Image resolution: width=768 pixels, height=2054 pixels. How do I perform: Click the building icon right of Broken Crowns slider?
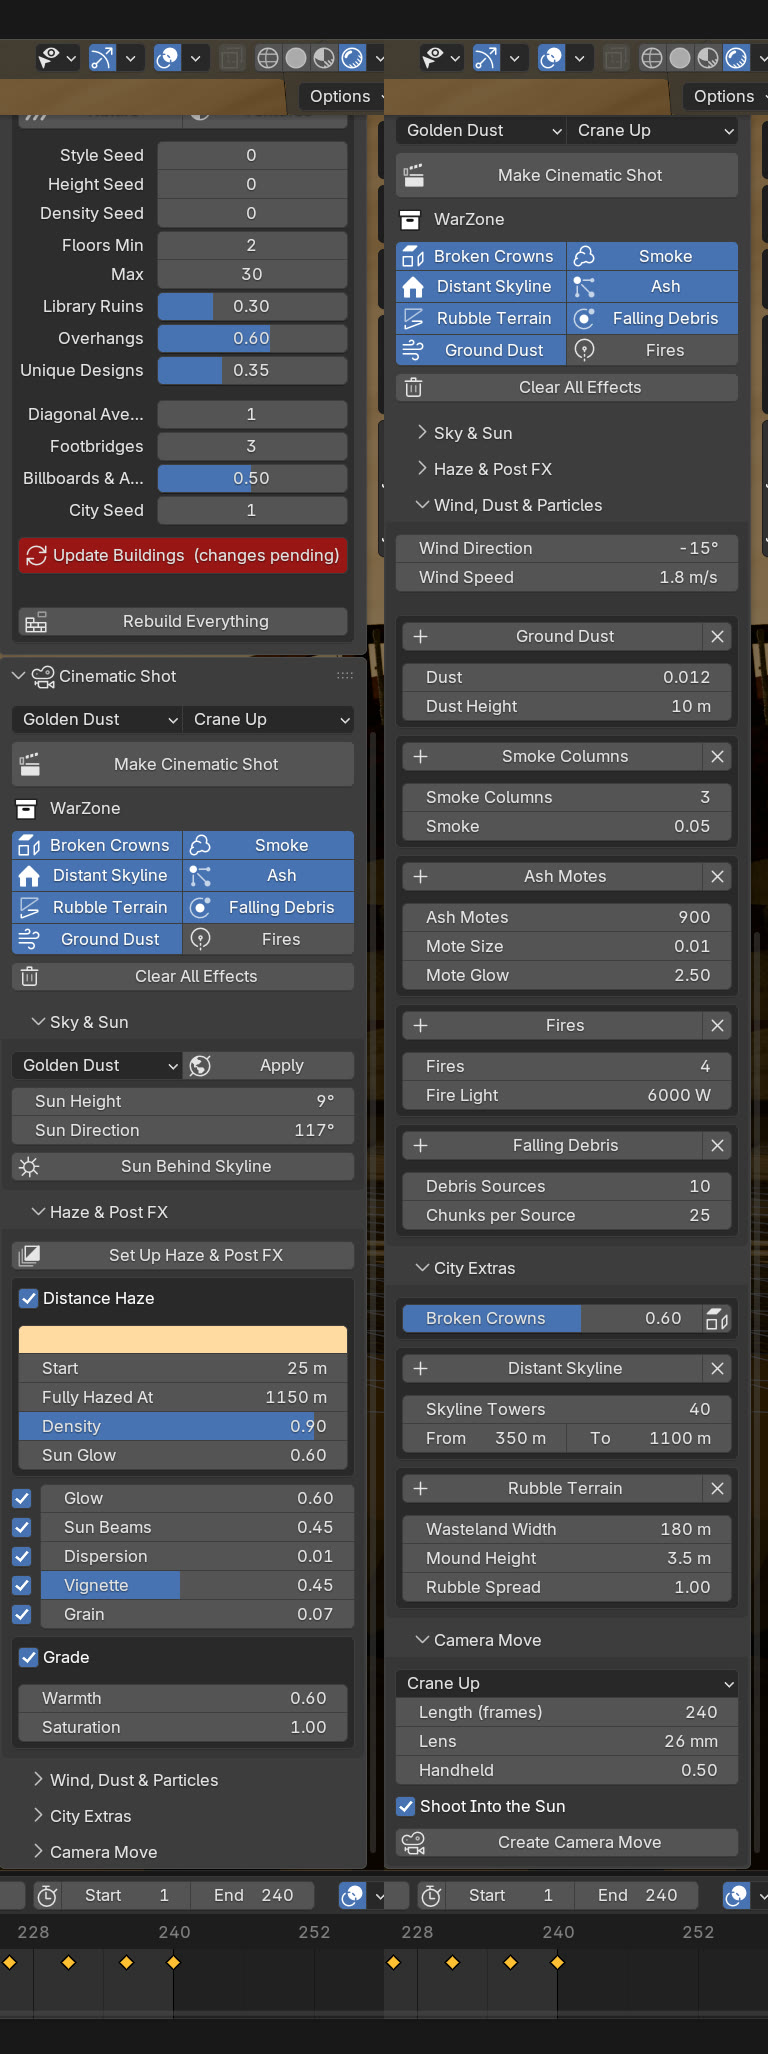717,1319
